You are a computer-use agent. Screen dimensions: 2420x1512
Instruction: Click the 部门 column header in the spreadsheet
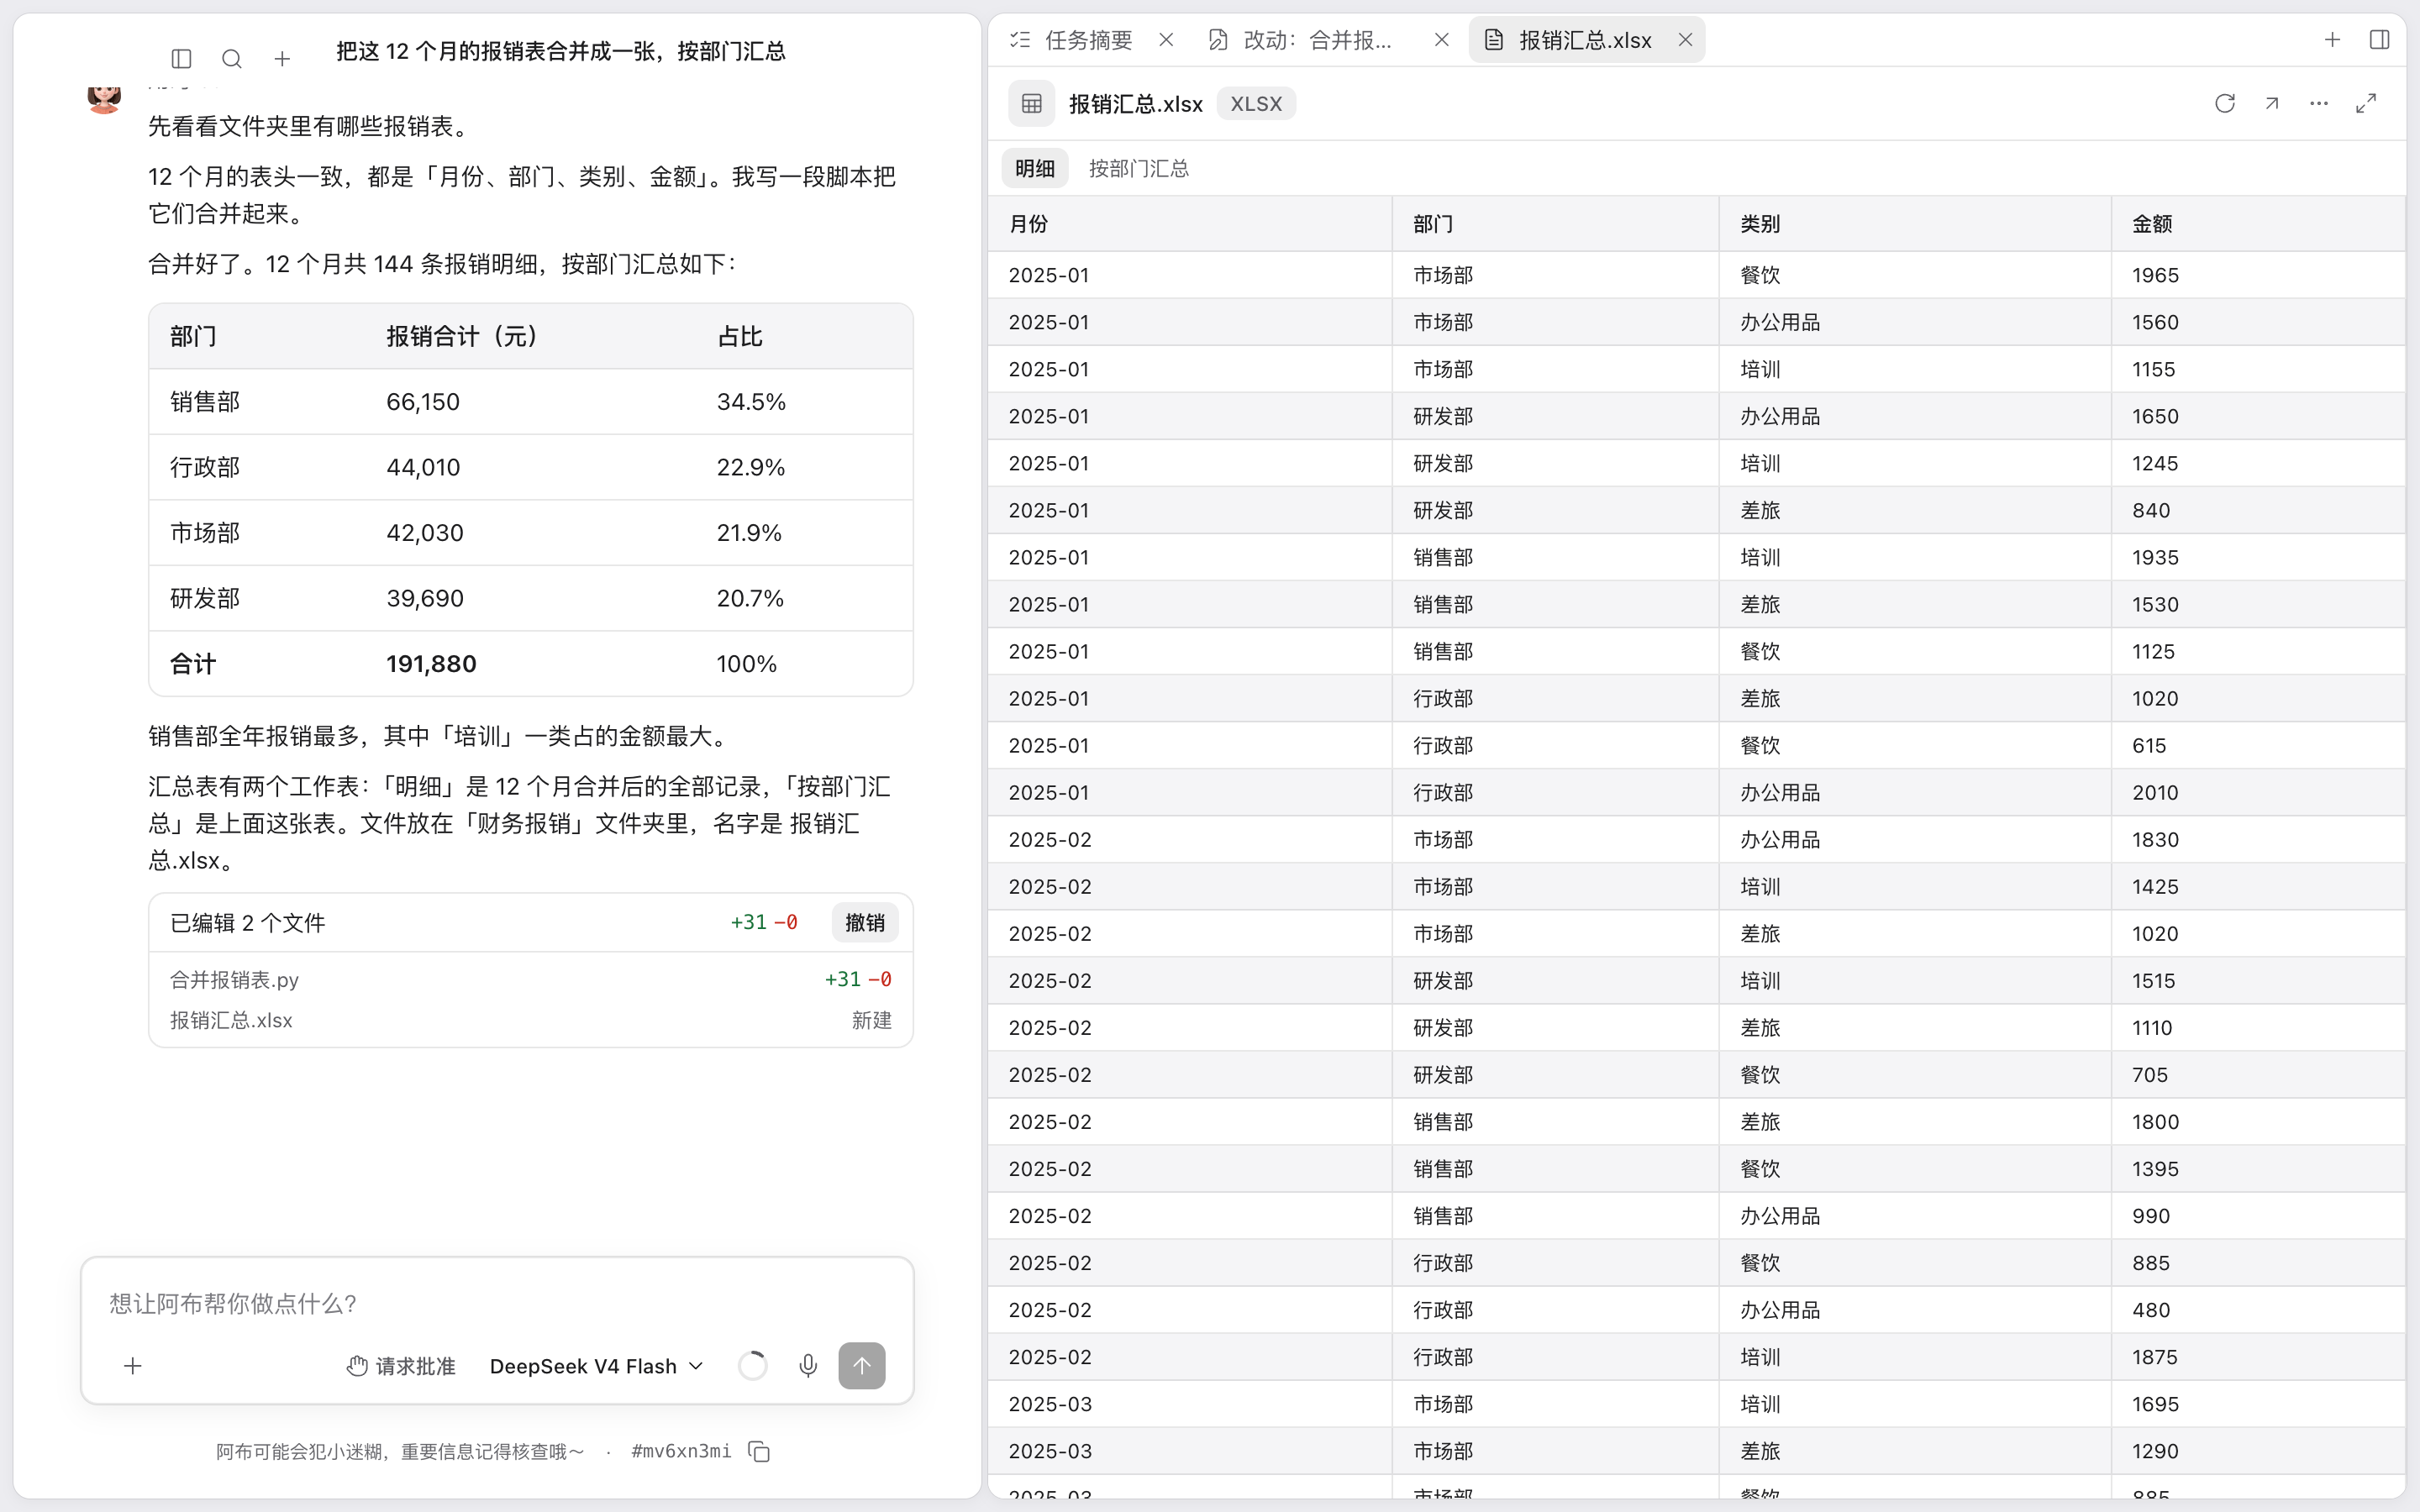[1556, 224]
